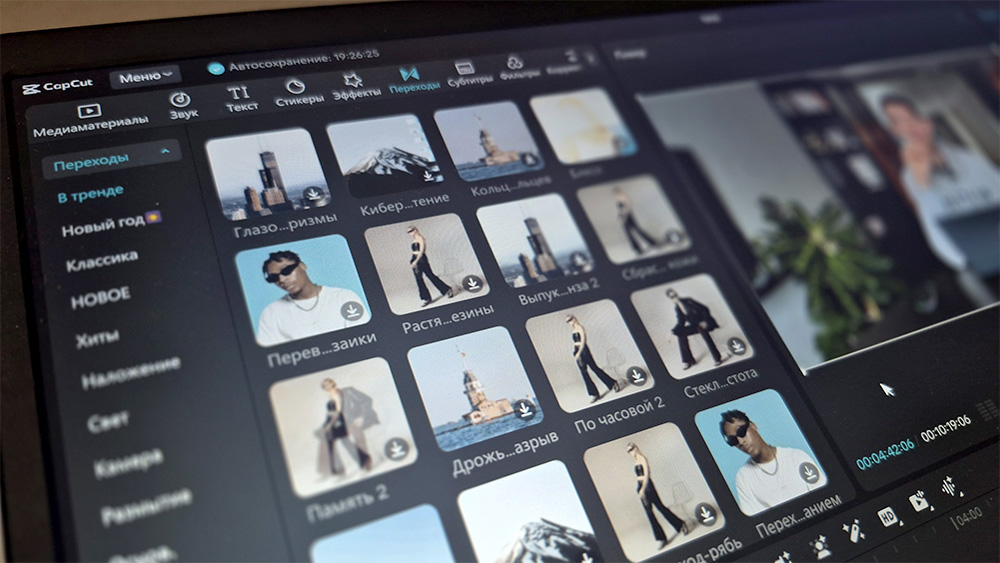1000x563 pixels.
Task: Open the Текст (Text) tool icon
Action: click(x=238, y=93)
